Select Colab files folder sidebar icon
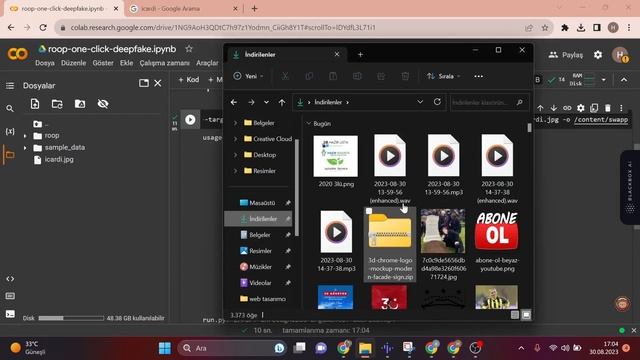The width and height of the screenshot is (640, 360). pyautogui.click(x=10, y=155)
